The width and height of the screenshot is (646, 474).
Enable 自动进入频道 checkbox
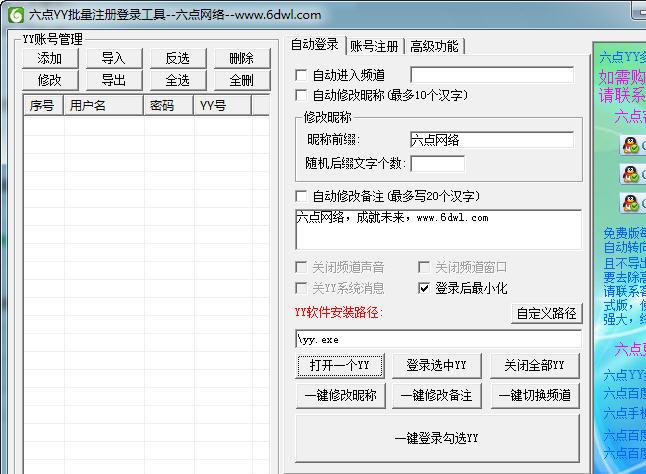[x=302, y=75]
